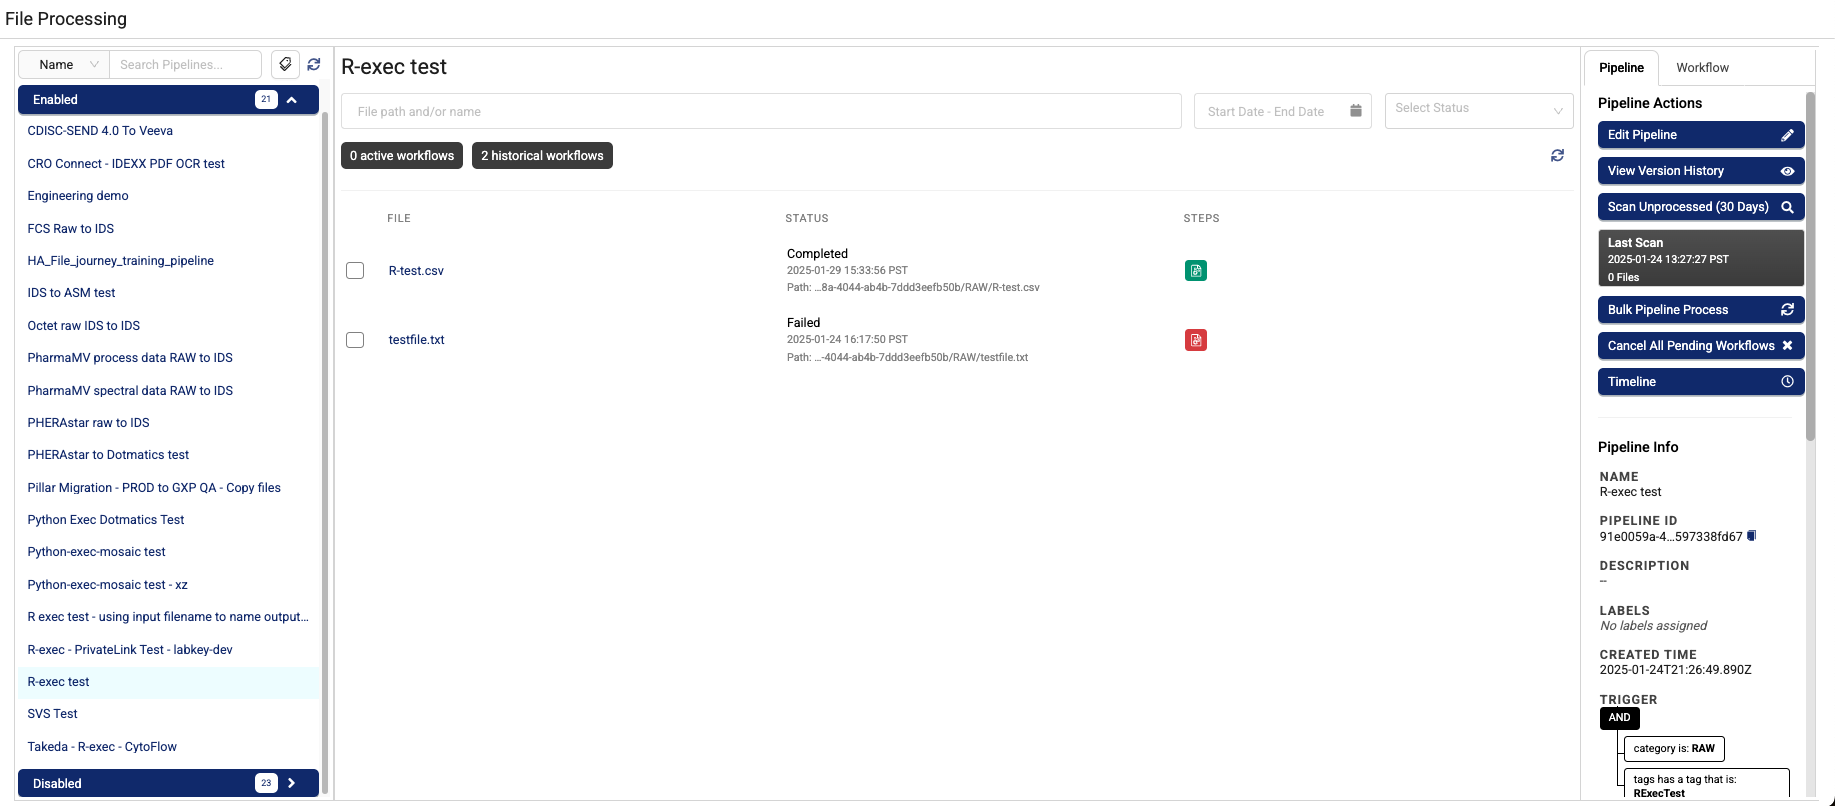The height and width of the screenshot is (806, 1835).
Task: Open the Select Status dropdown
Action: (1478, 111)
